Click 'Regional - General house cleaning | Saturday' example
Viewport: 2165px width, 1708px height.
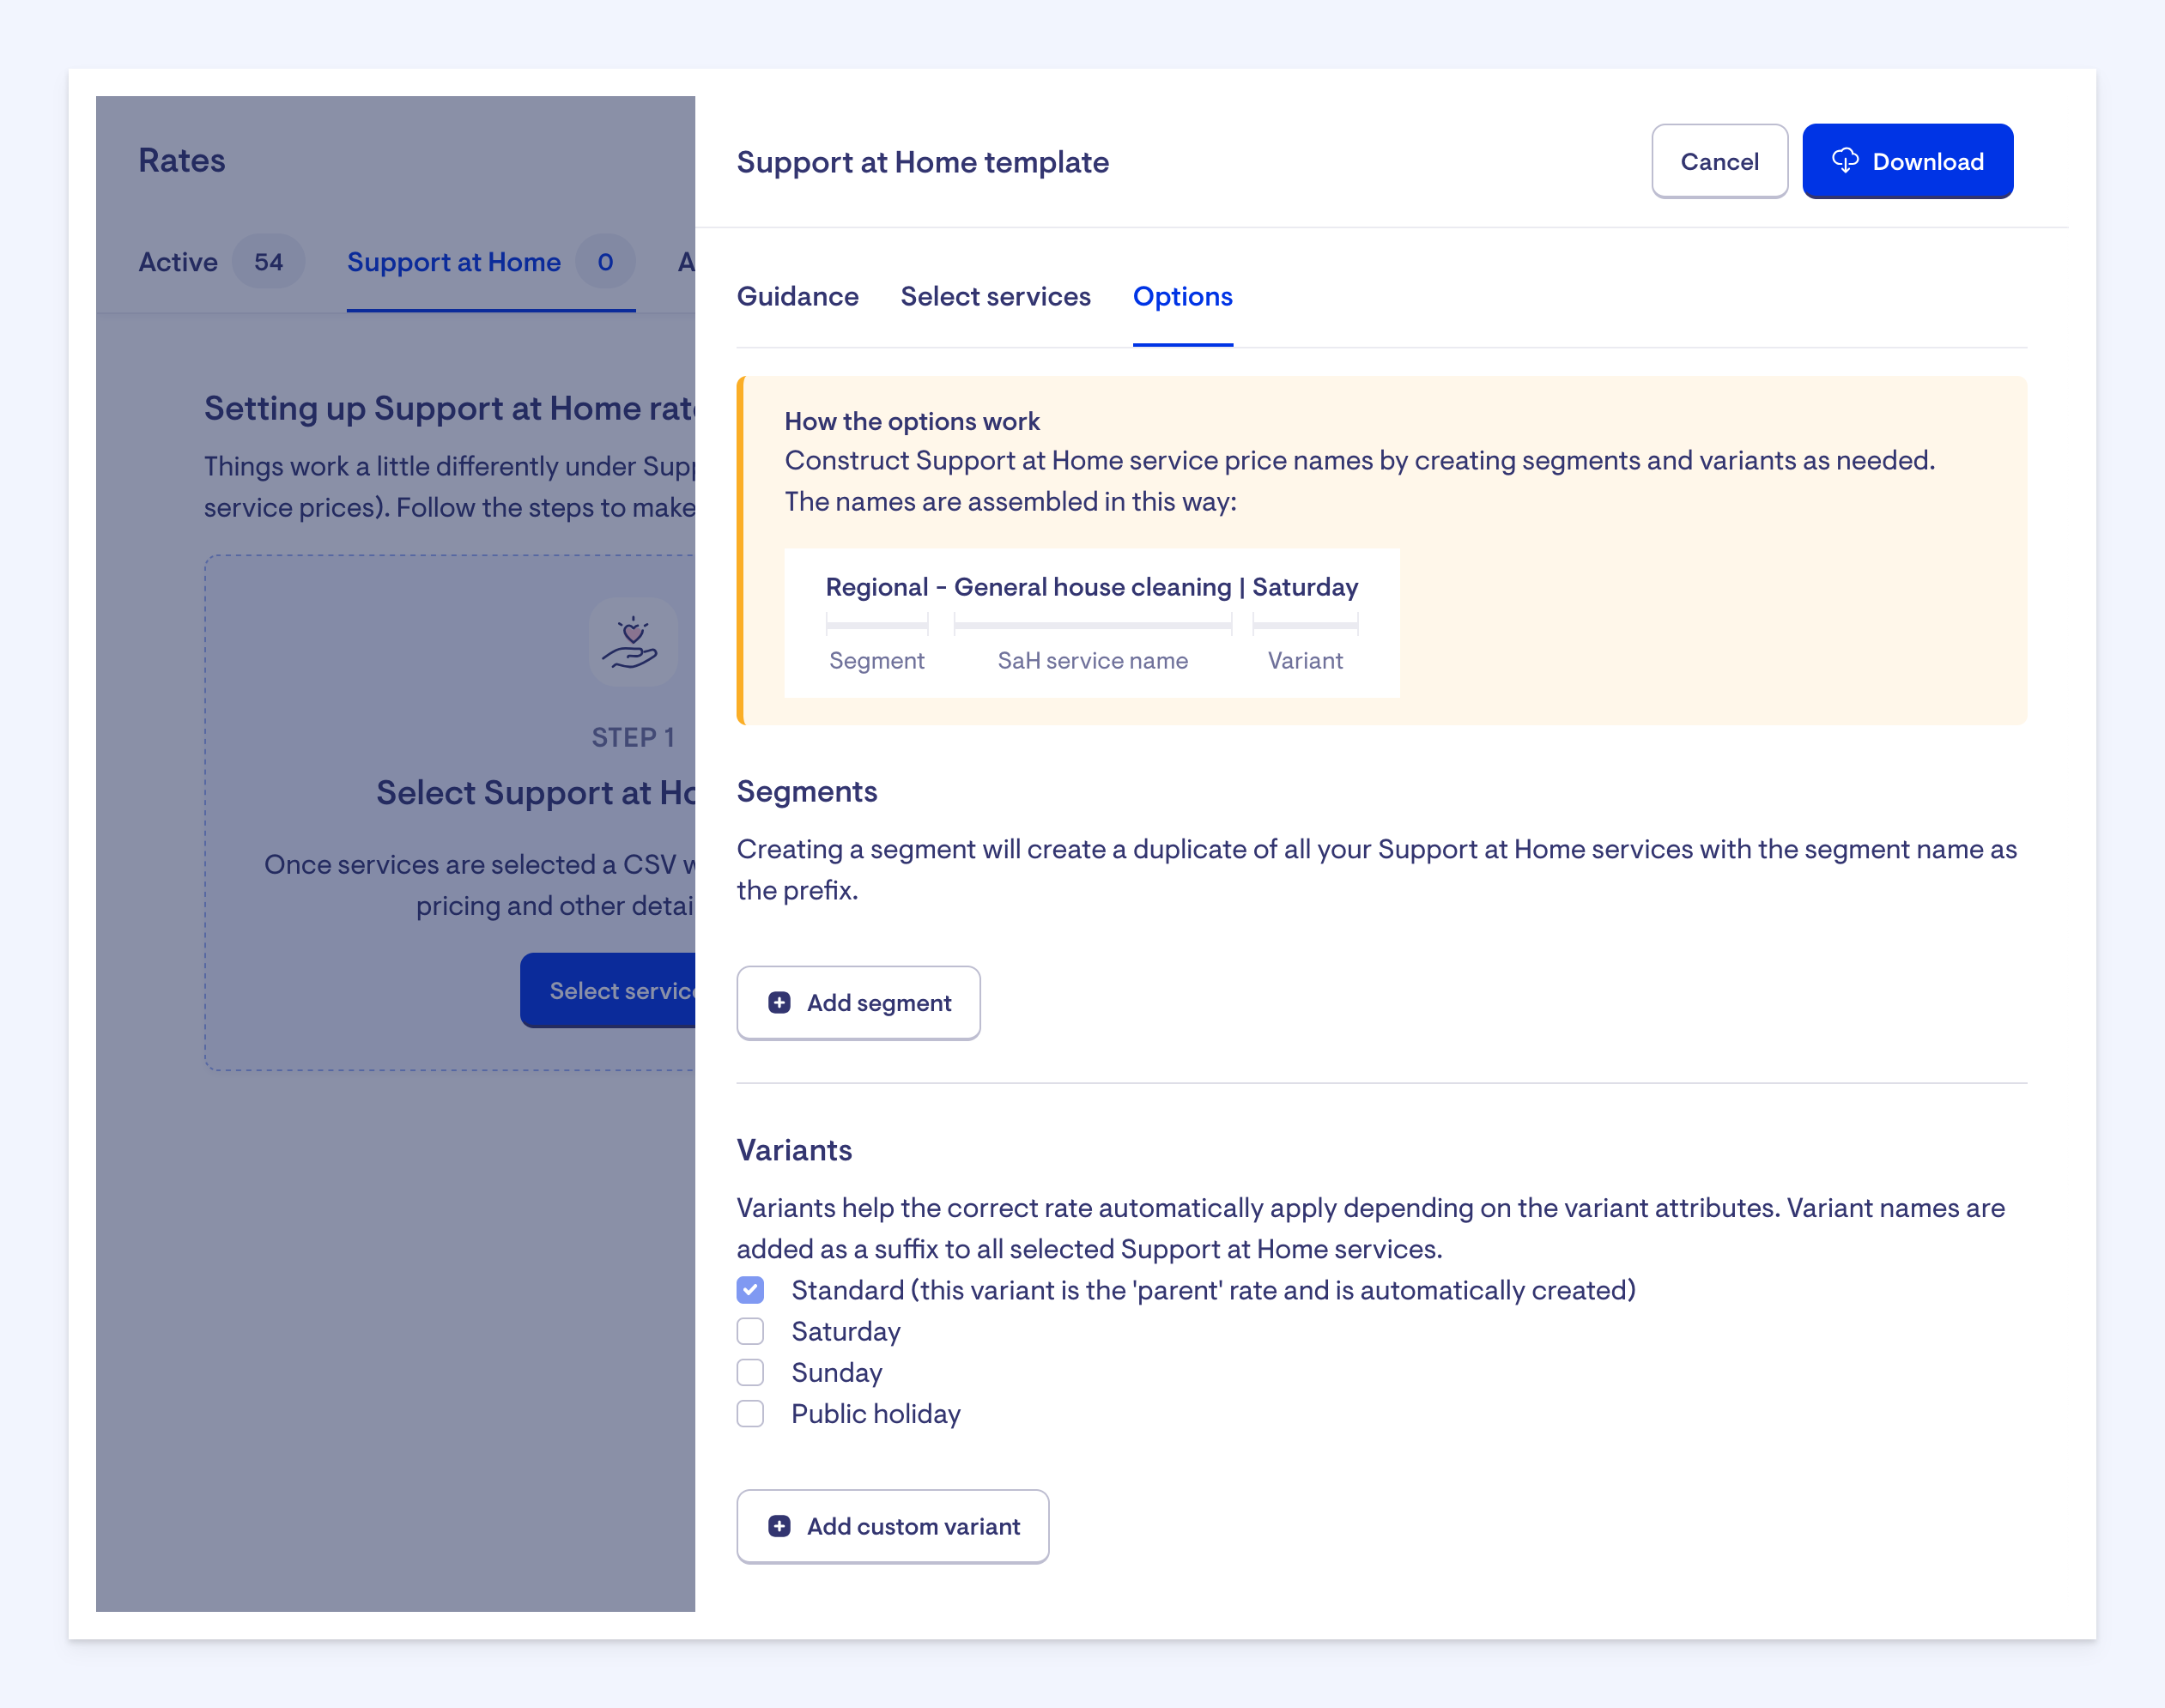coord(1091,587)
